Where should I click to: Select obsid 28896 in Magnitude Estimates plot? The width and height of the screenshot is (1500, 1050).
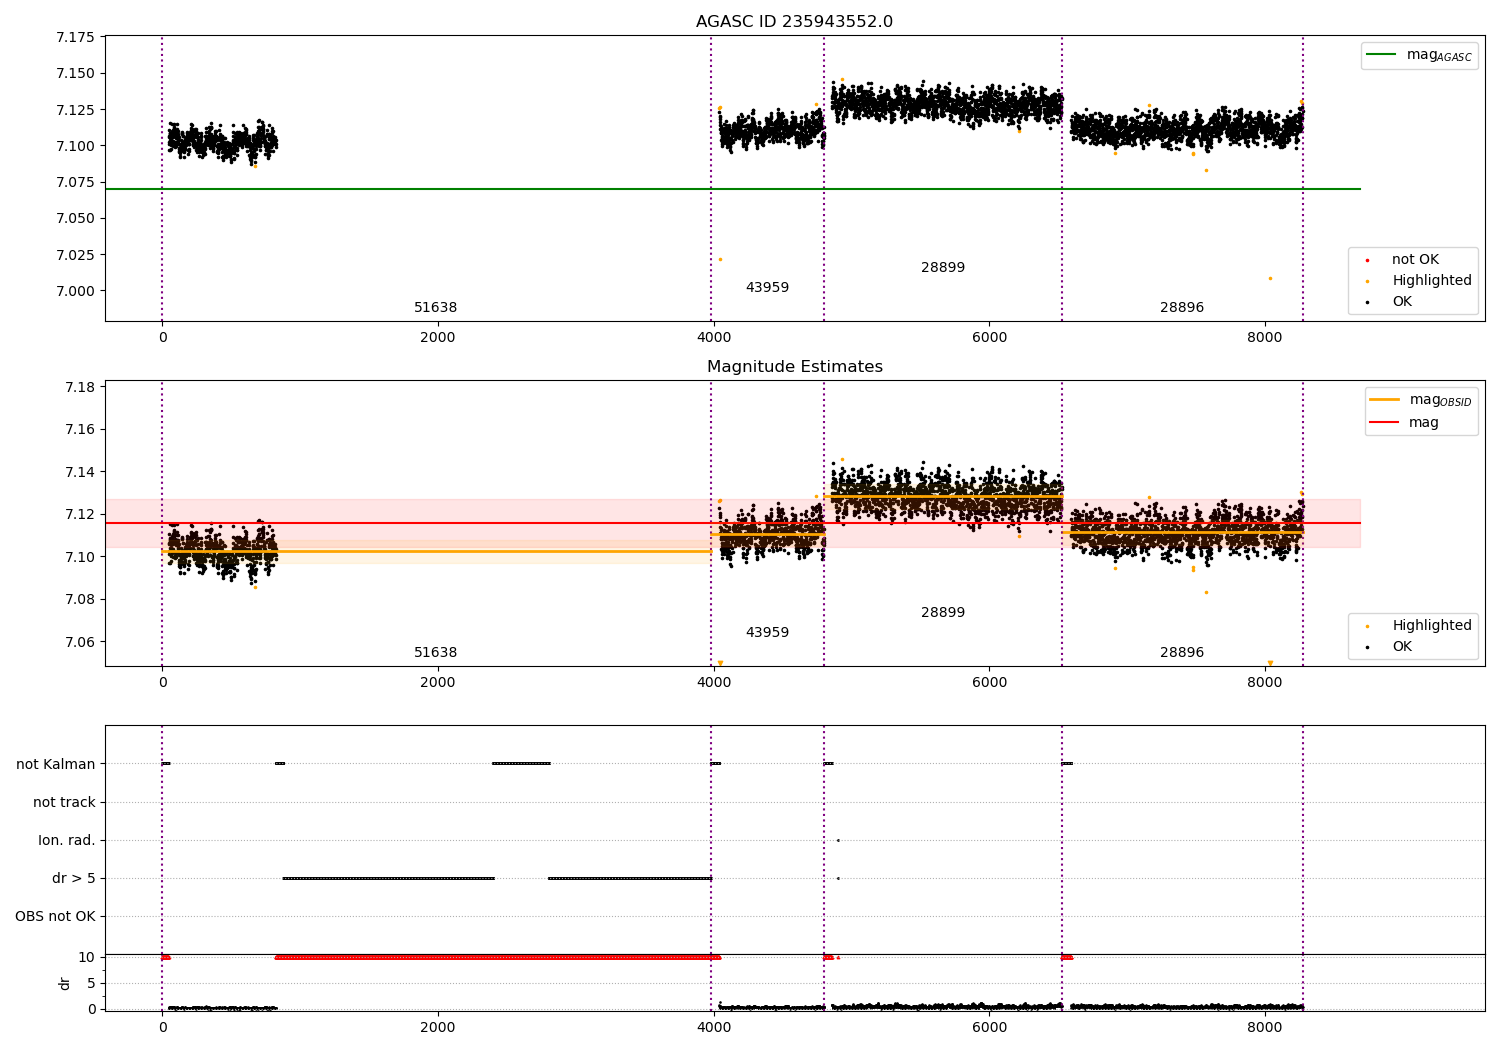click(1182, 653)
